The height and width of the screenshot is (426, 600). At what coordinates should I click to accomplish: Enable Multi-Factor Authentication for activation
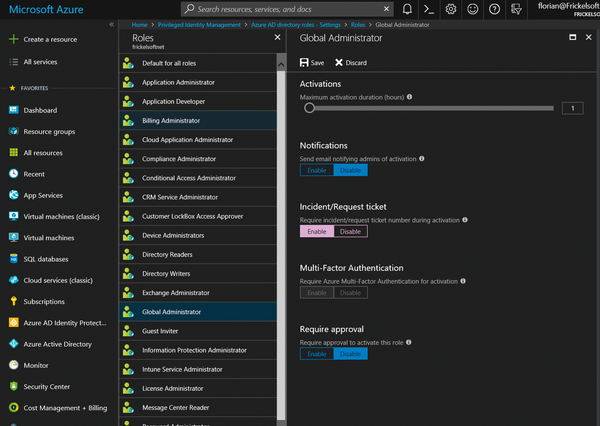coord(317,293)
